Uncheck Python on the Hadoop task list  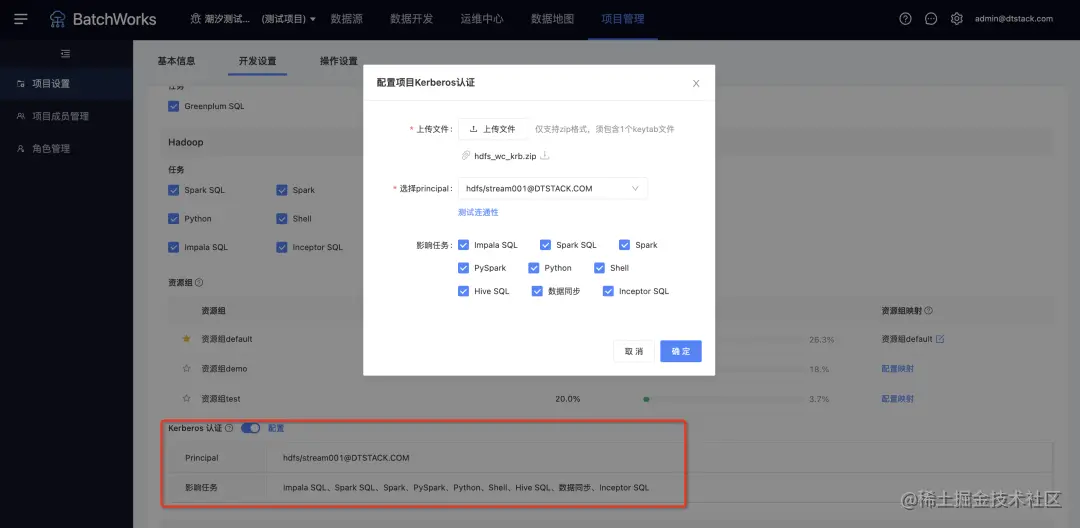[174, 219]
